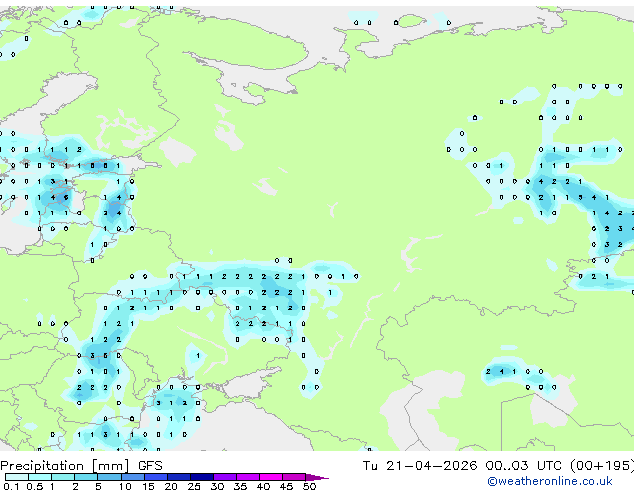Click the 40–45 mm magenta legend swatch
This screenshot has width=634, height=490.
point(271,477)
